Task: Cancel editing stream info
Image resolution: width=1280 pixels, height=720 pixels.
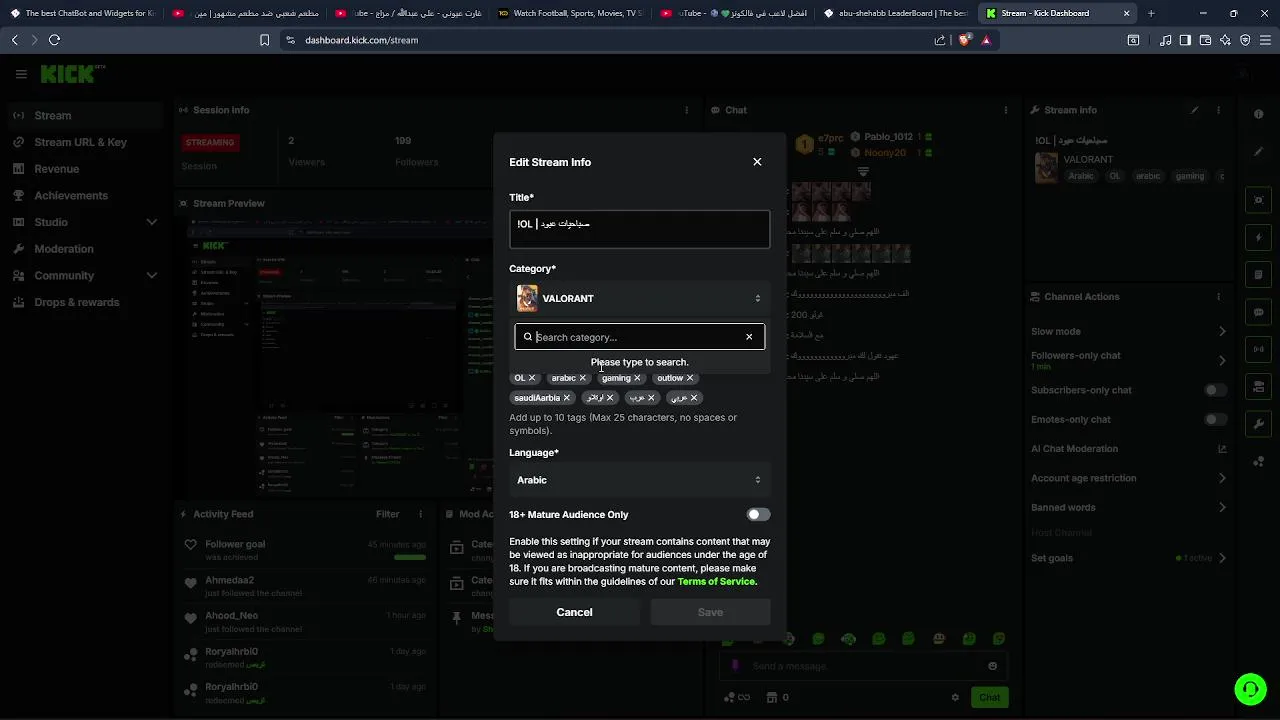Action: [574, 612]
